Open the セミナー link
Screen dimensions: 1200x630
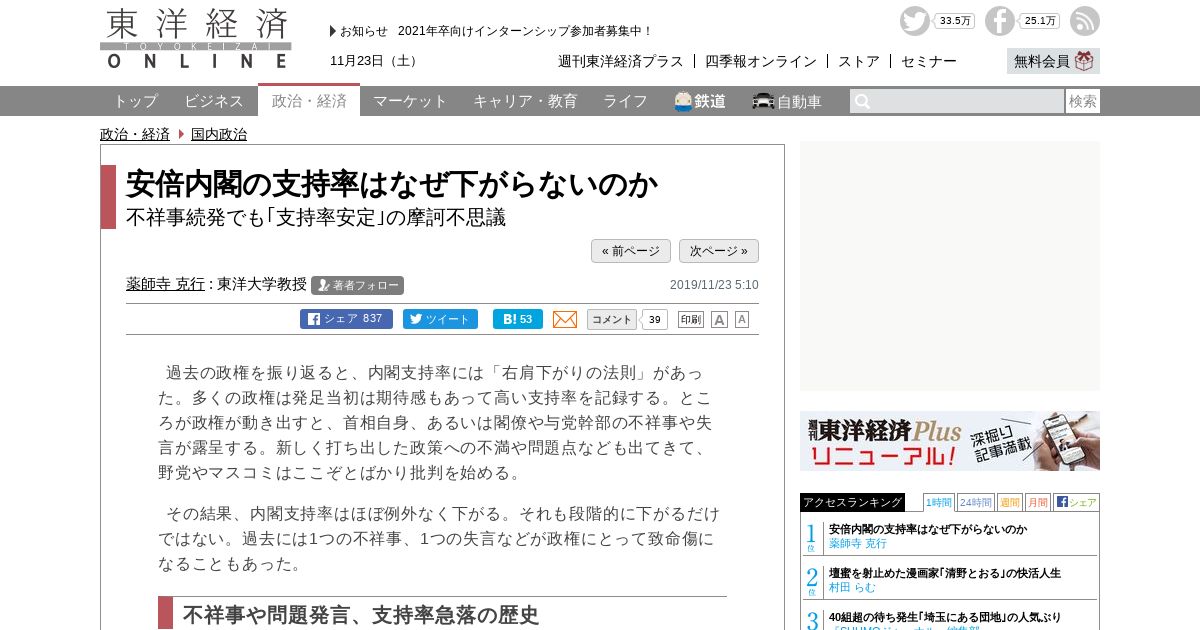point(929,61)
